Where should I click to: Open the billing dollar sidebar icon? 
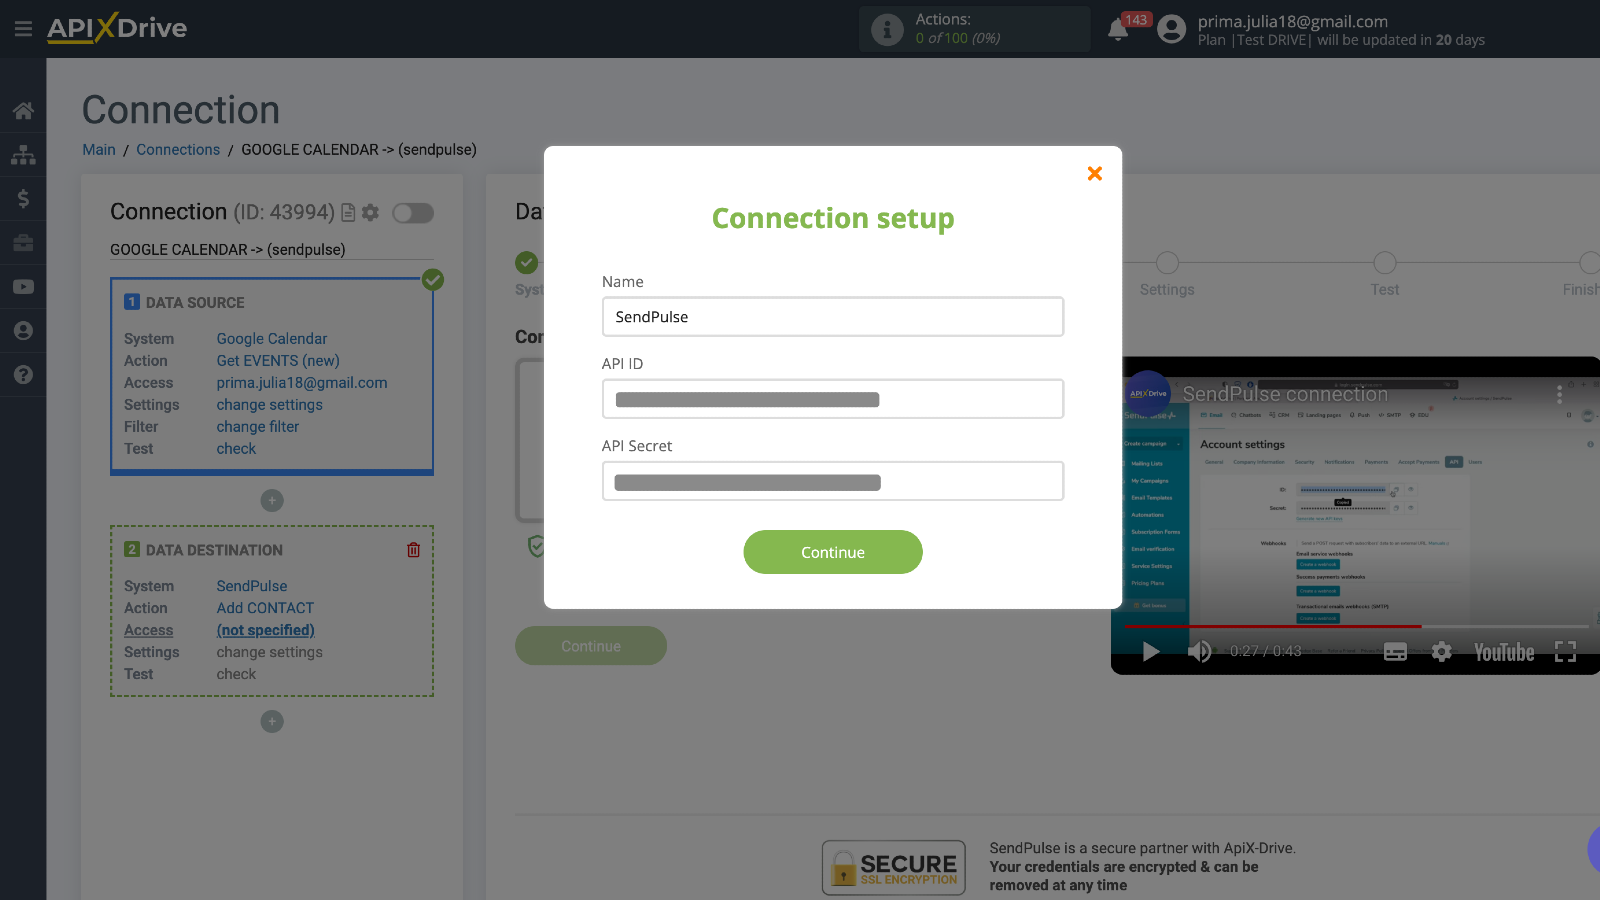coord(23,199)
